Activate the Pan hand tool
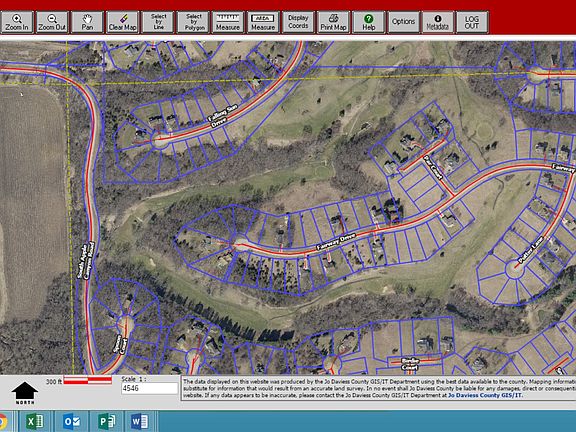 coord(87,22)
